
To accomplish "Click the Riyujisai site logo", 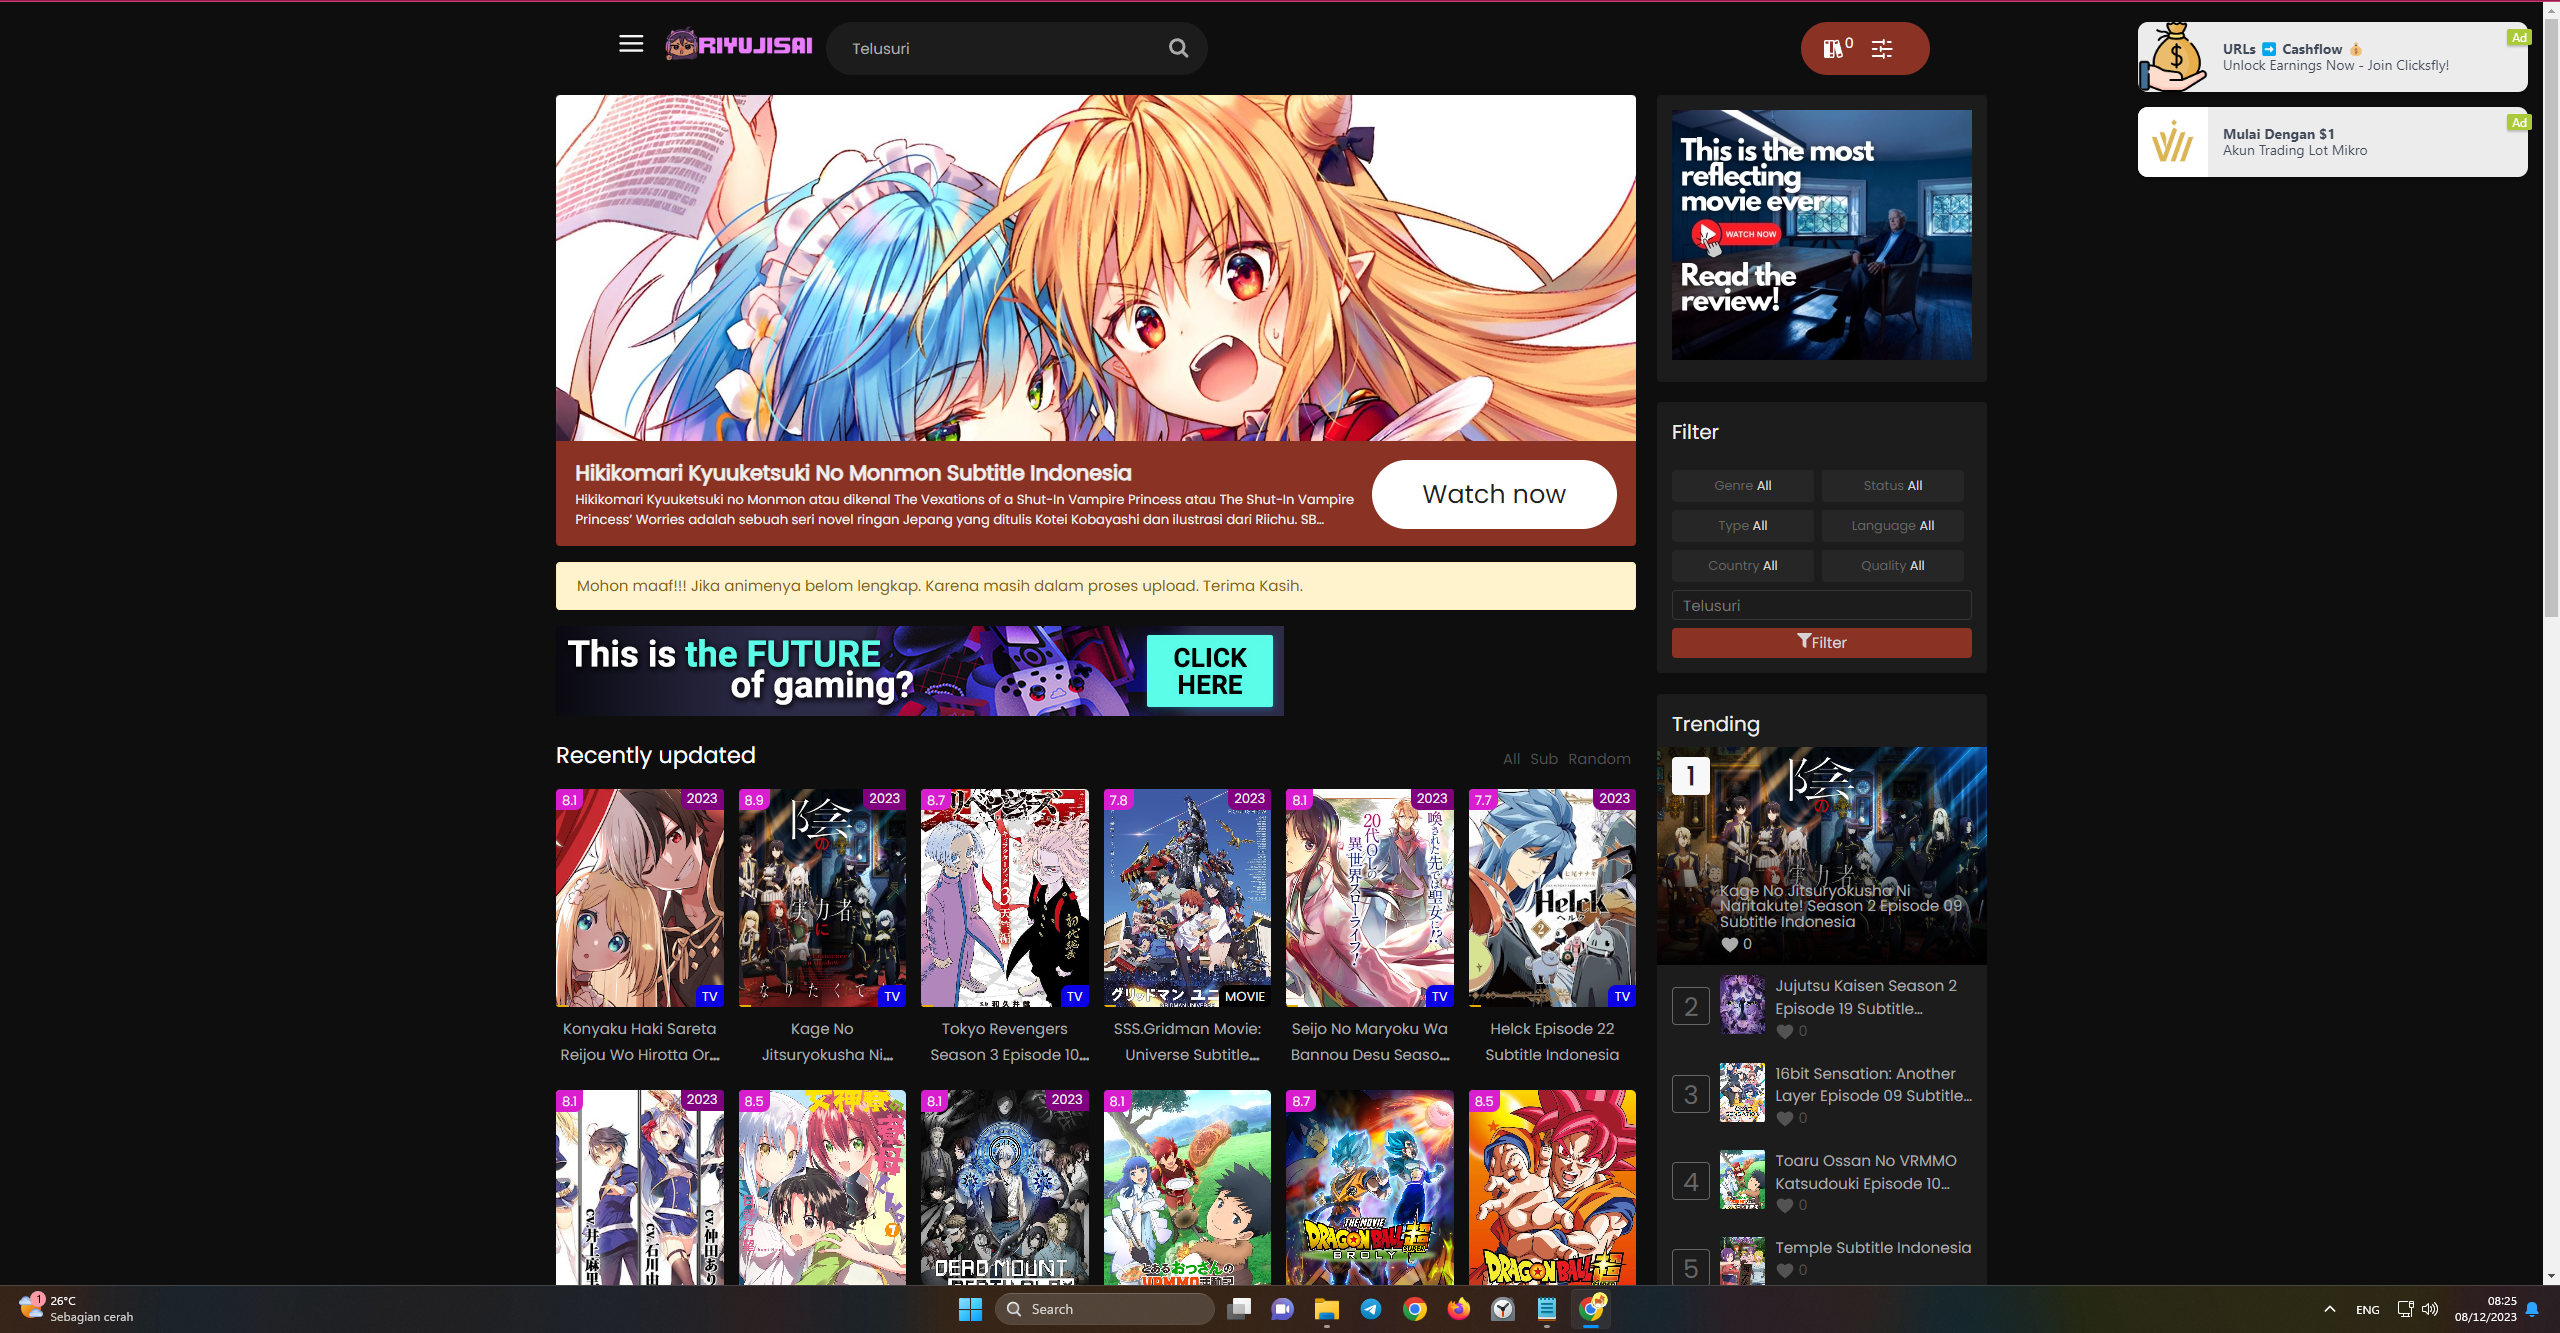I will pyautogui.click(x=740, y=44).
